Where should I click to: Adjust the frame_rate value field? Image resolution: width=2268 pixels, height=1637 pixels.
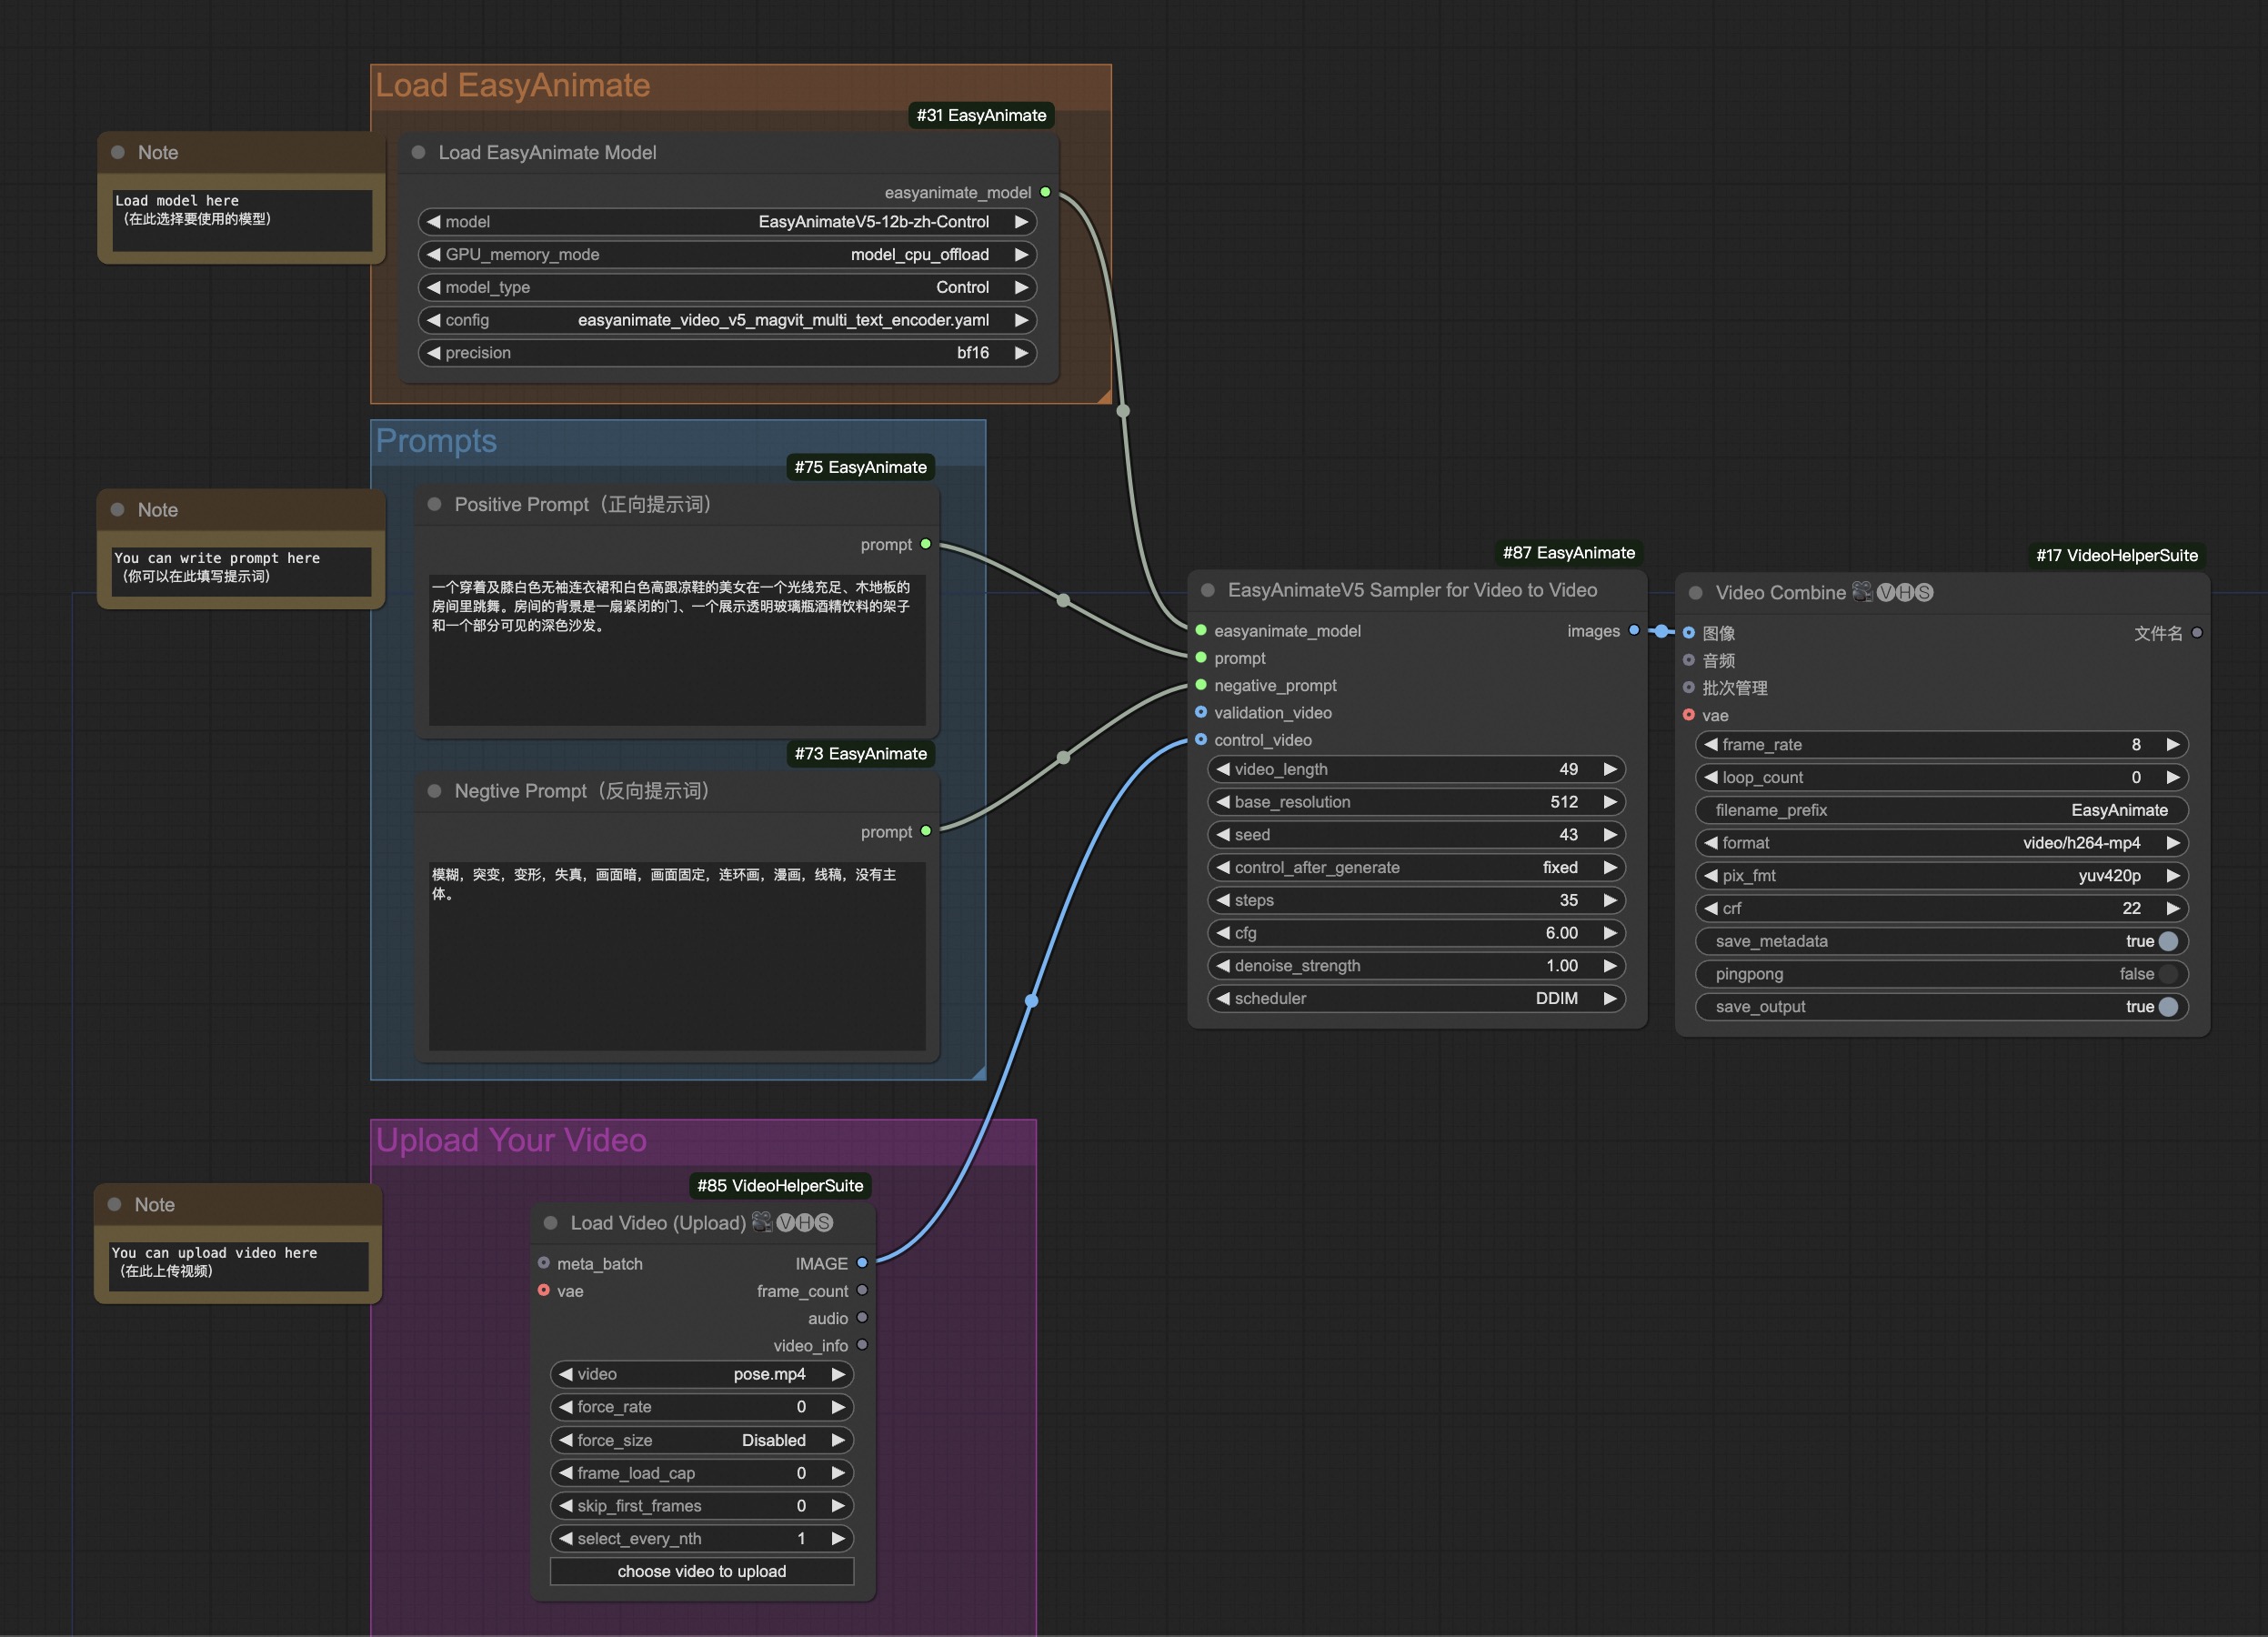coord(1942,745)
